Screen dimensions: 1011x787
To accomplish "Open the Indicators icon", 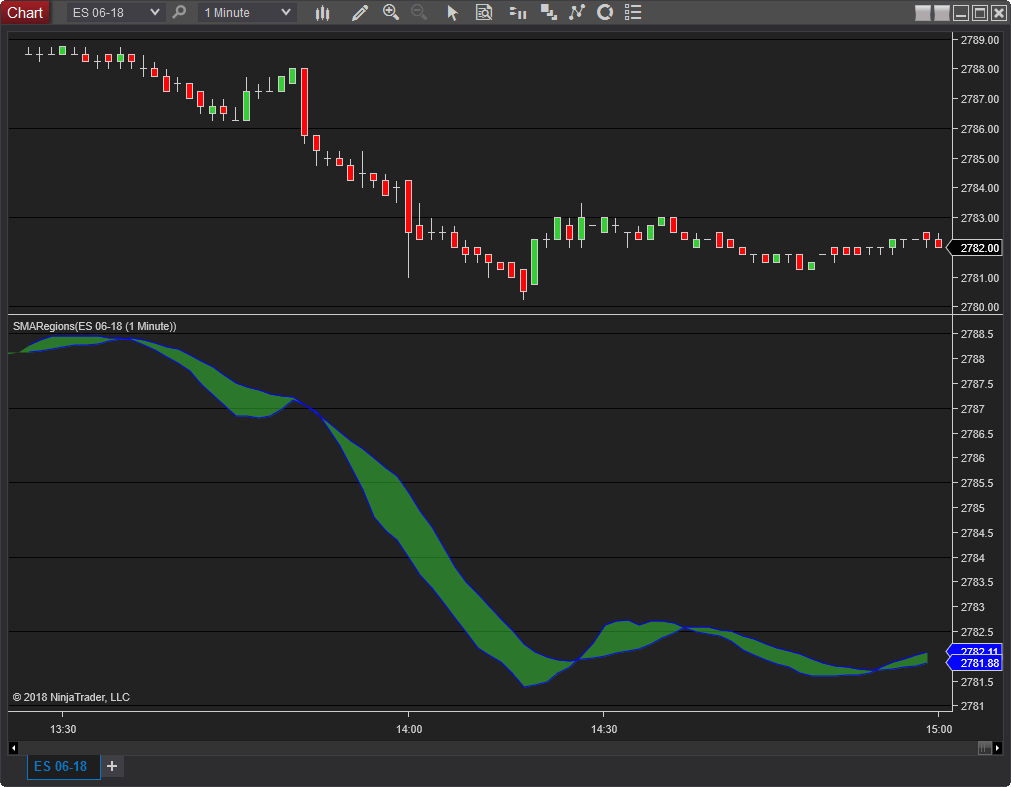I will (x=576, y=12).
